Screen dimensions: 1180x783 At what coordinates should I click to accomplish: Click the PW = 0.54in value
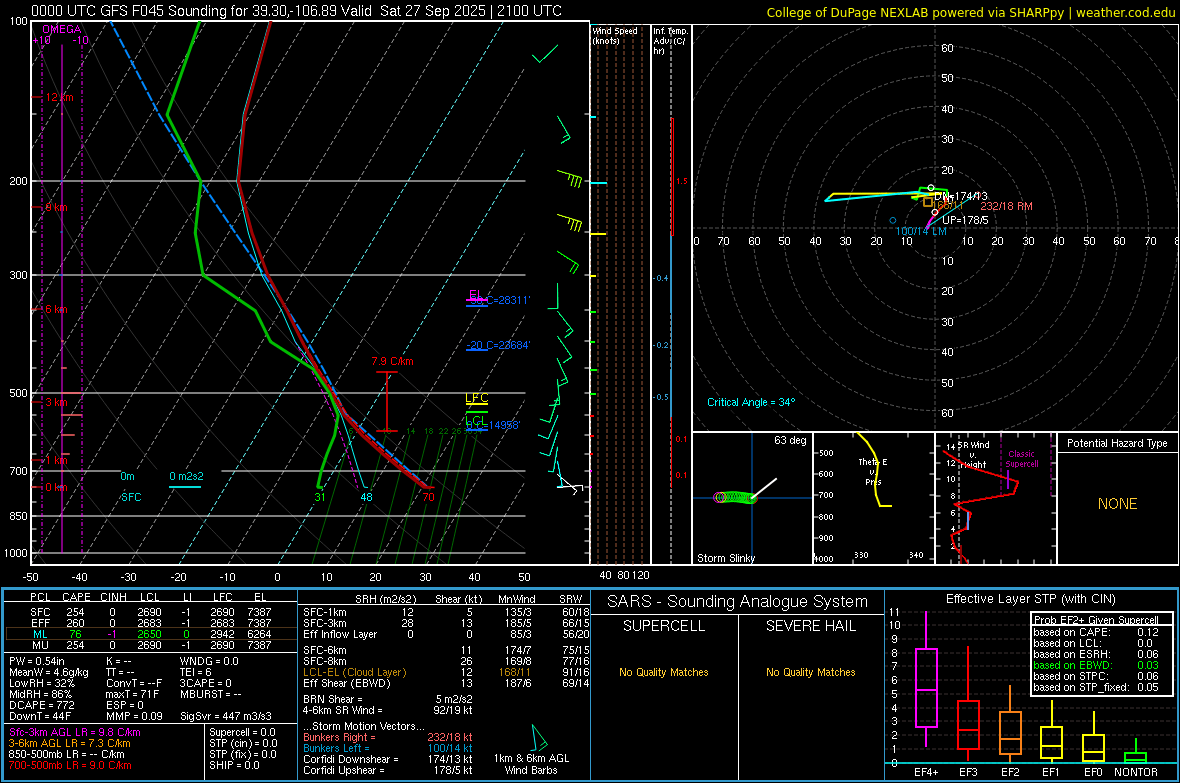point(36,662)
